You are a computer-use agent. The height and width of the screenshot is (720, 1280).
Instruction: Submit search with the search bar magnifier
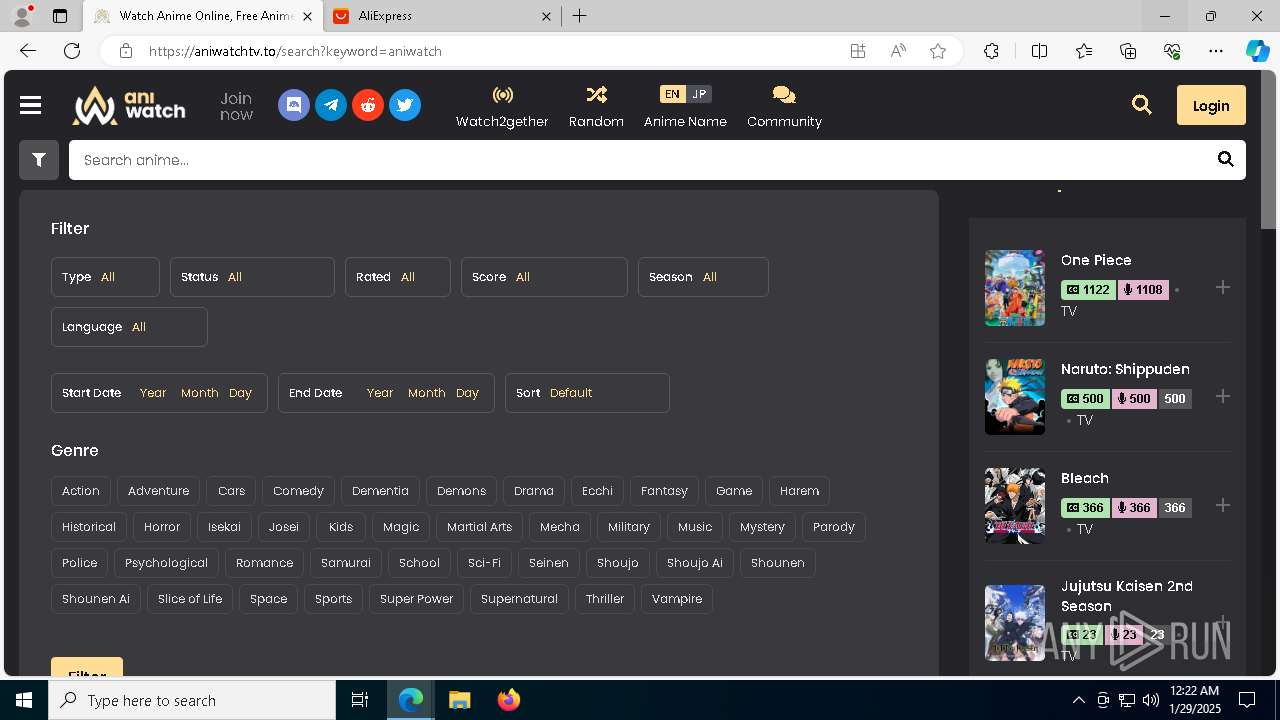pyautogui.click(x=1226, y=160)
